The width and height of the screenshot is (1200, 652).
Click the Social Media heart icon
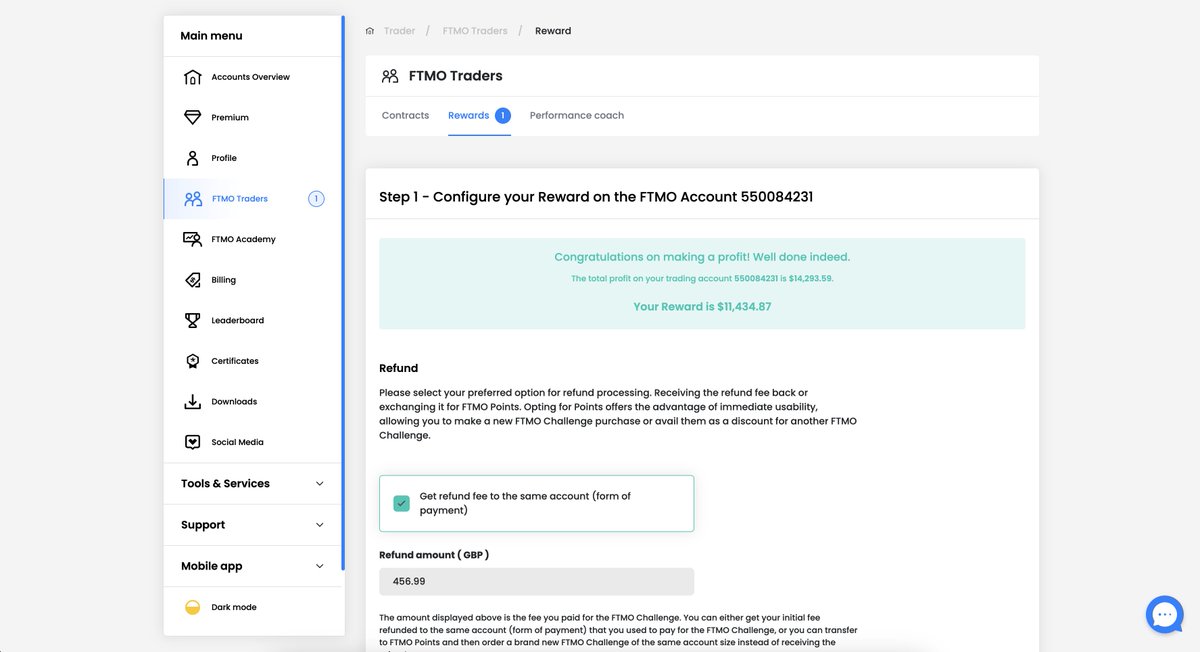193,442
